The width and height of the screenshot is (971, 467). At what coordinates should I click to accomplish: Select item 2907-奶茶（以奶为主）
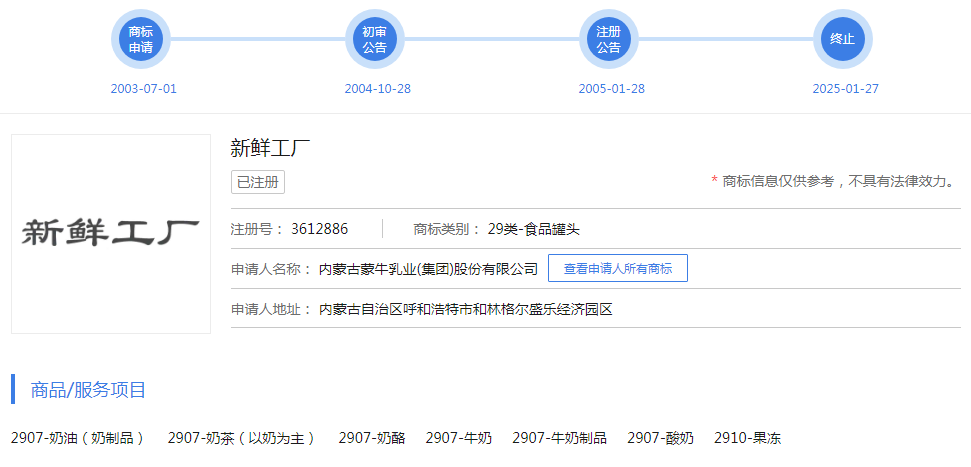point(242,439)
